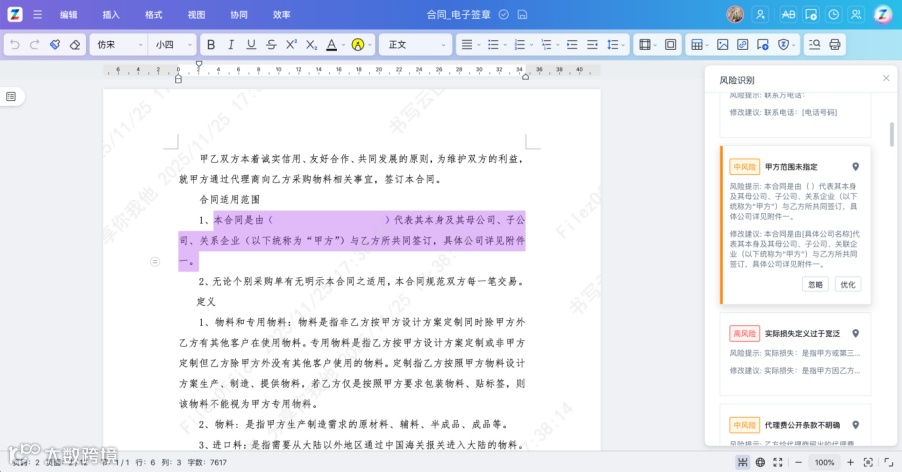Click the decrease indent icon

click(592, 44)
